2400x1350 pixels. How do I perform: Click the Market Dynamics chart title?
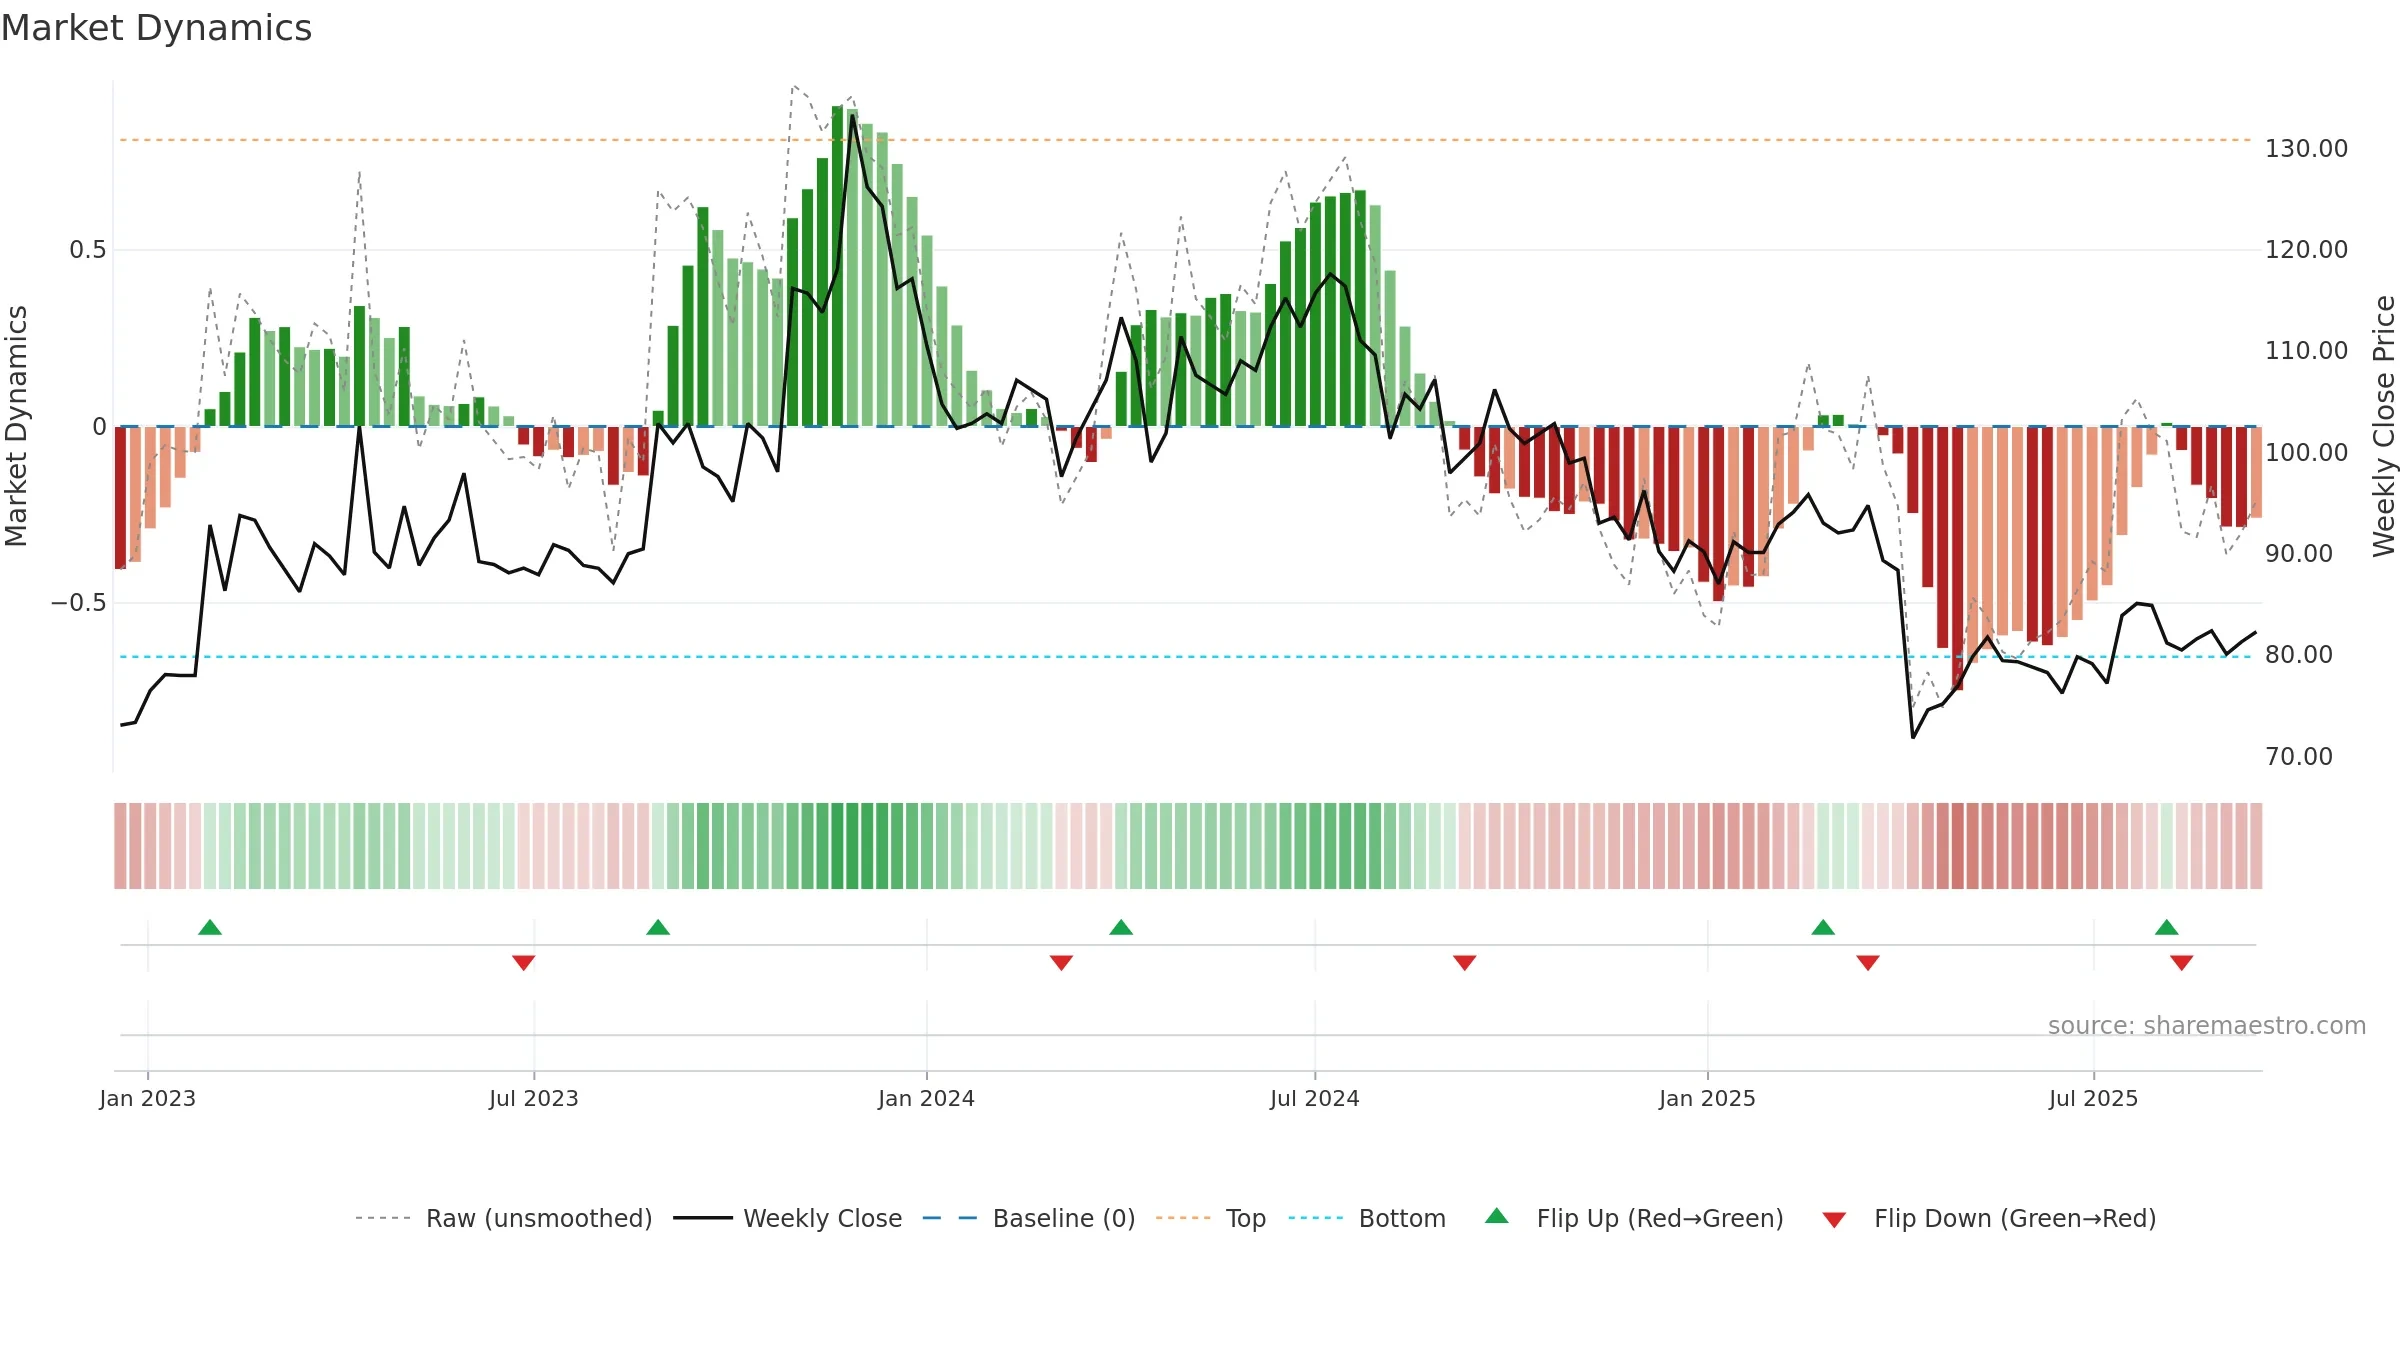click(x=157, y=28)
